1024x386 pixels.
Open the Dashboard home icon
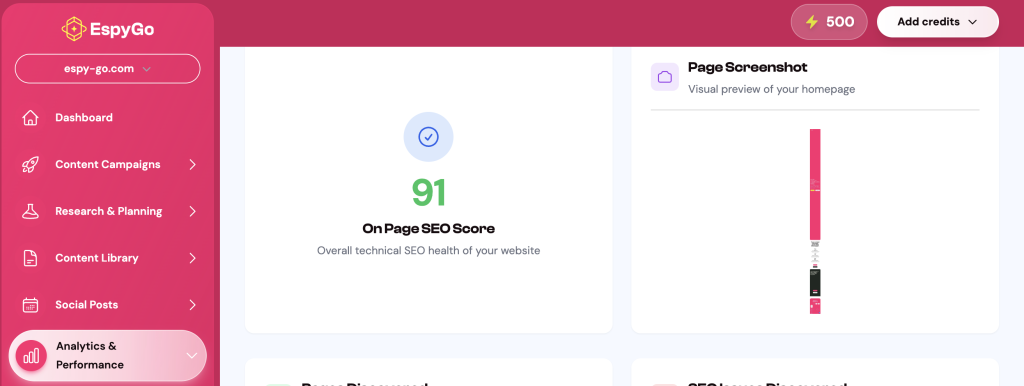pos(30,118)
